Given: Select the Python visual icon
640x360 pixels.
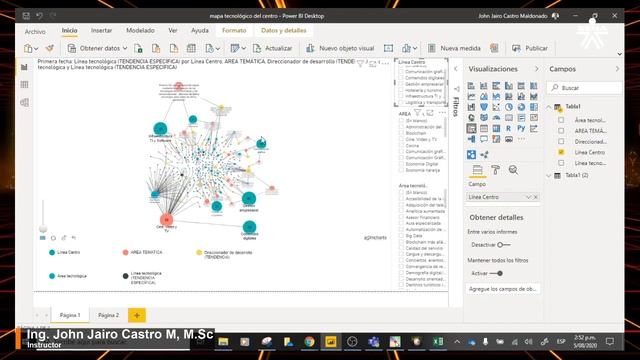Looking at the screenshot, I should [x=521, y=128].
